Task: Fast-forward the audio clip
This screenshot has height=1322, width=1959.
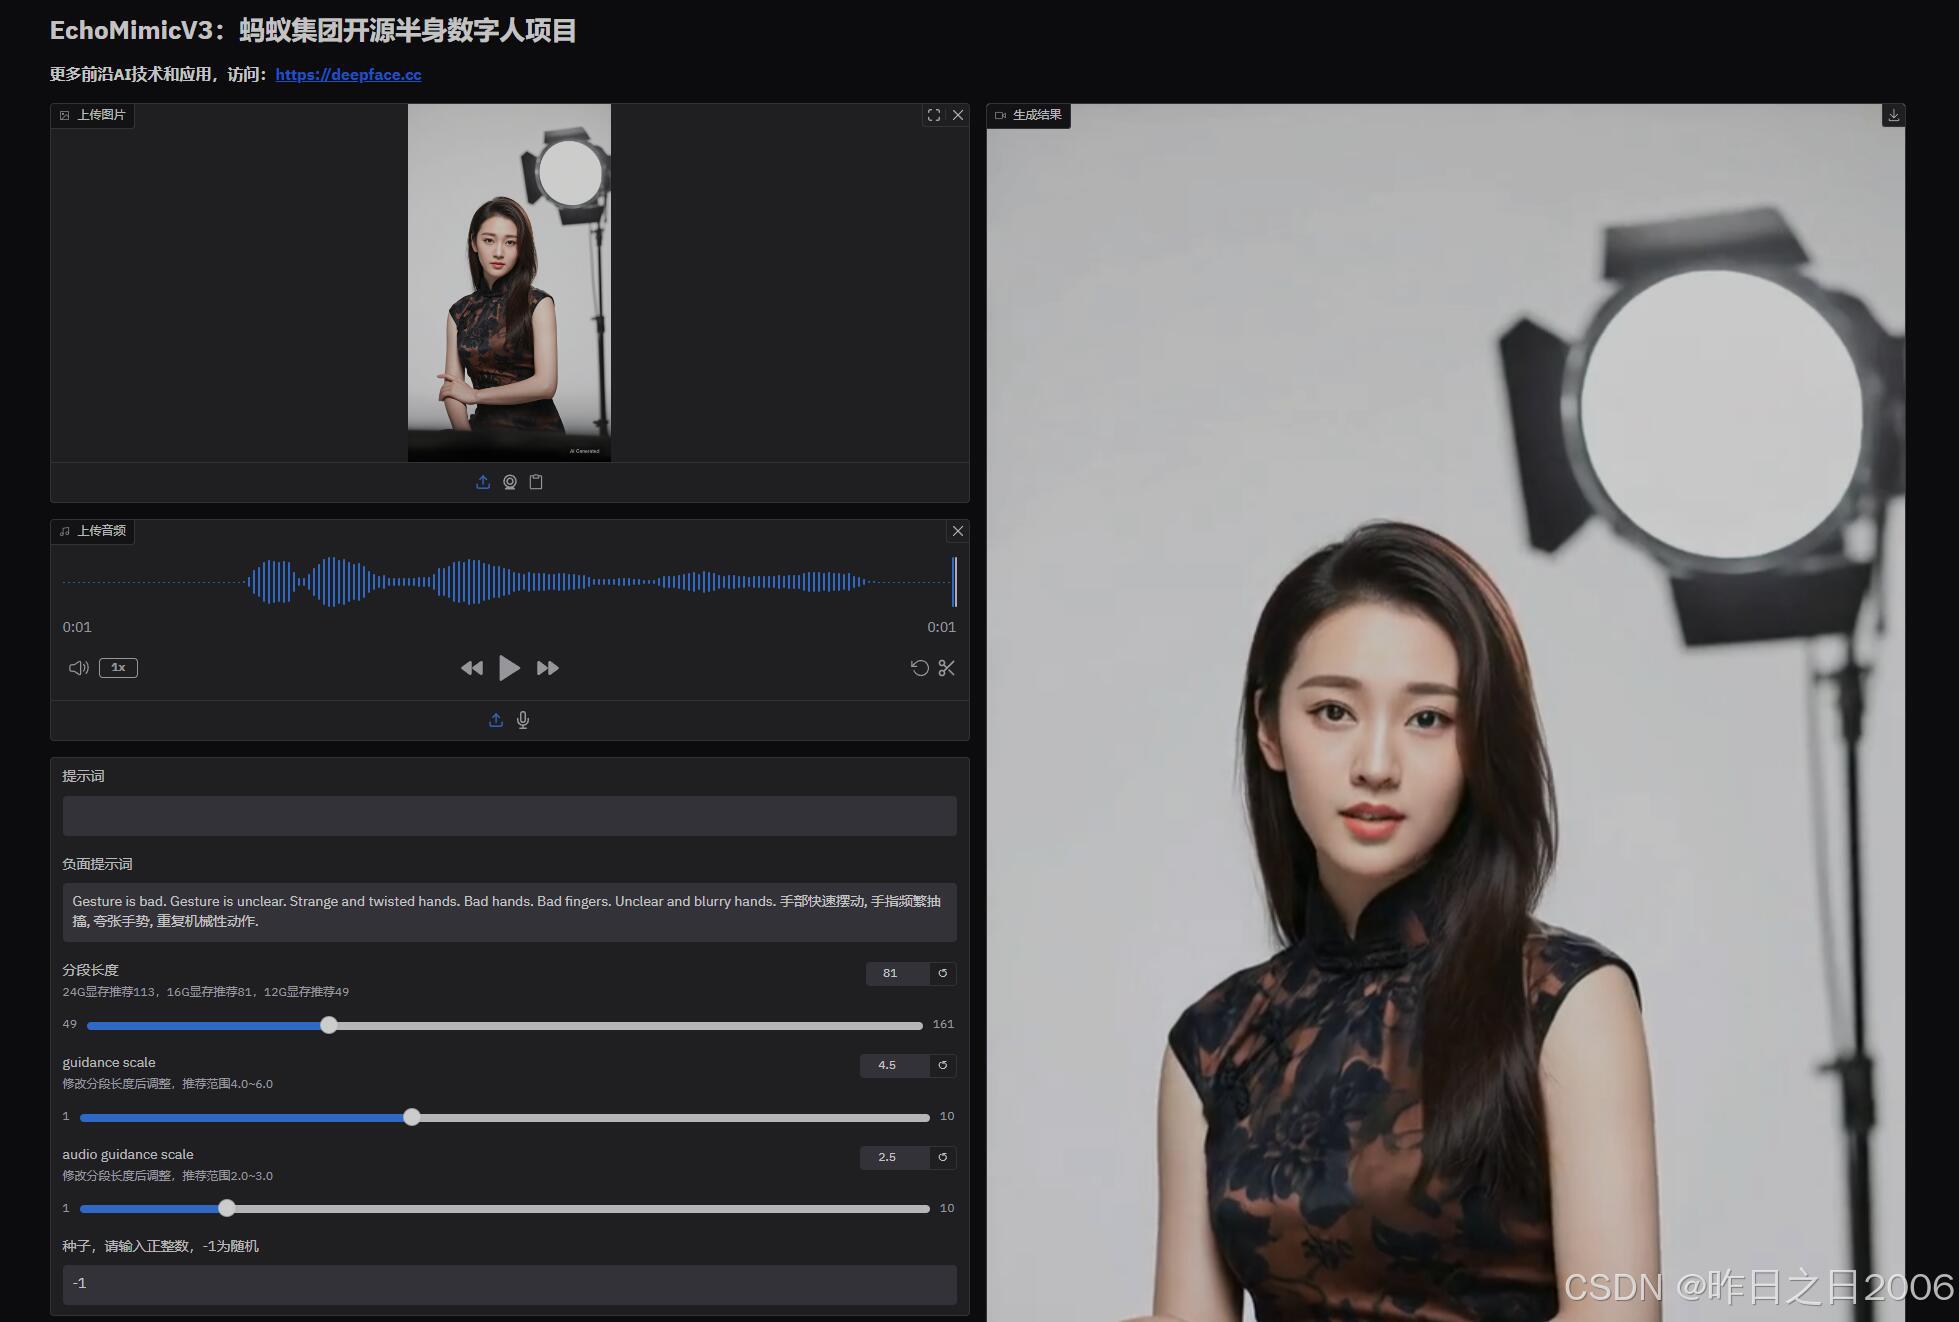Action: (x=548, y=668)
